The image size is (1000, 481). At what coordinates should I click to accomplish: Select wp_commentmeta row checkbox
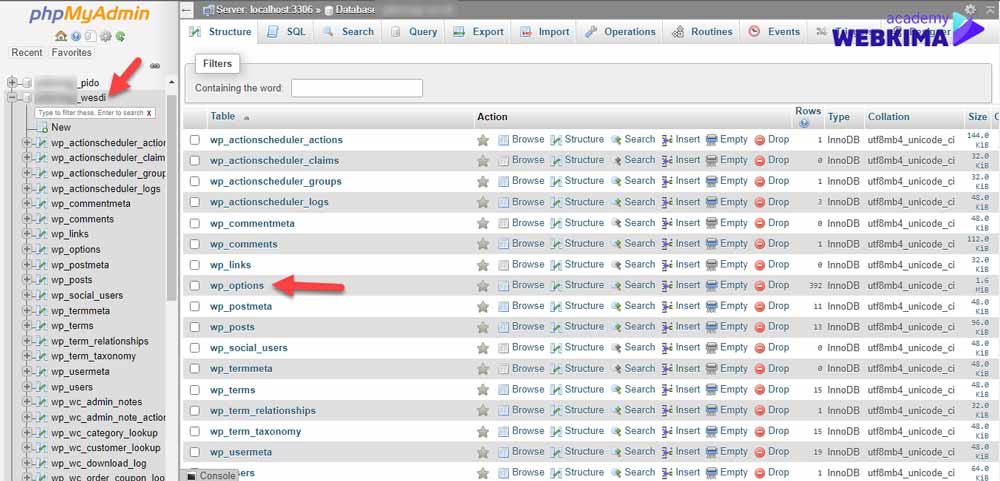point(195,223)
